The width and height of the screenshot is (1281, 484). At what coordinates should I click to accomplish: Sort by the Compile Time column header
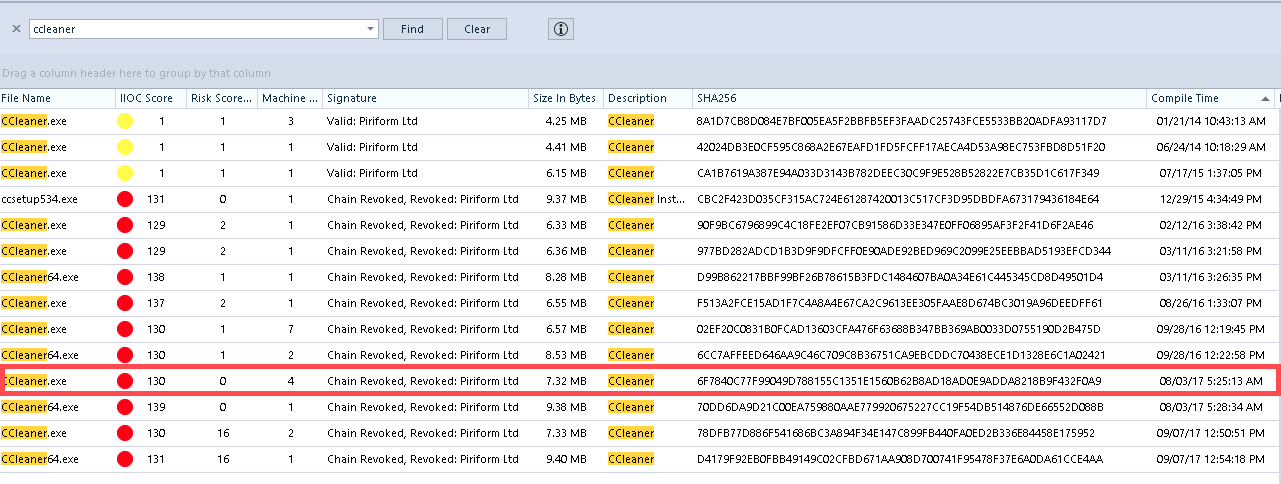coord(1185,98)
